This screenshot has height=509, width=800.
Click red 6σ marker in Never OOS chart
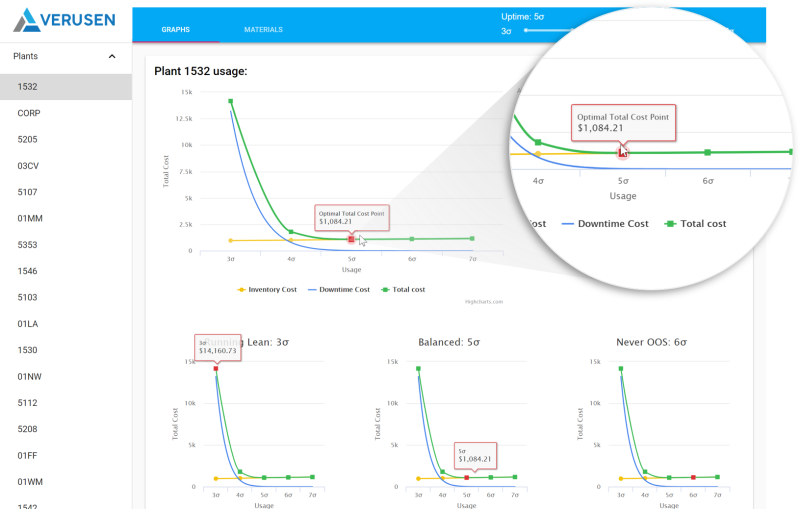pyautogui.click(x=693, y=478)
